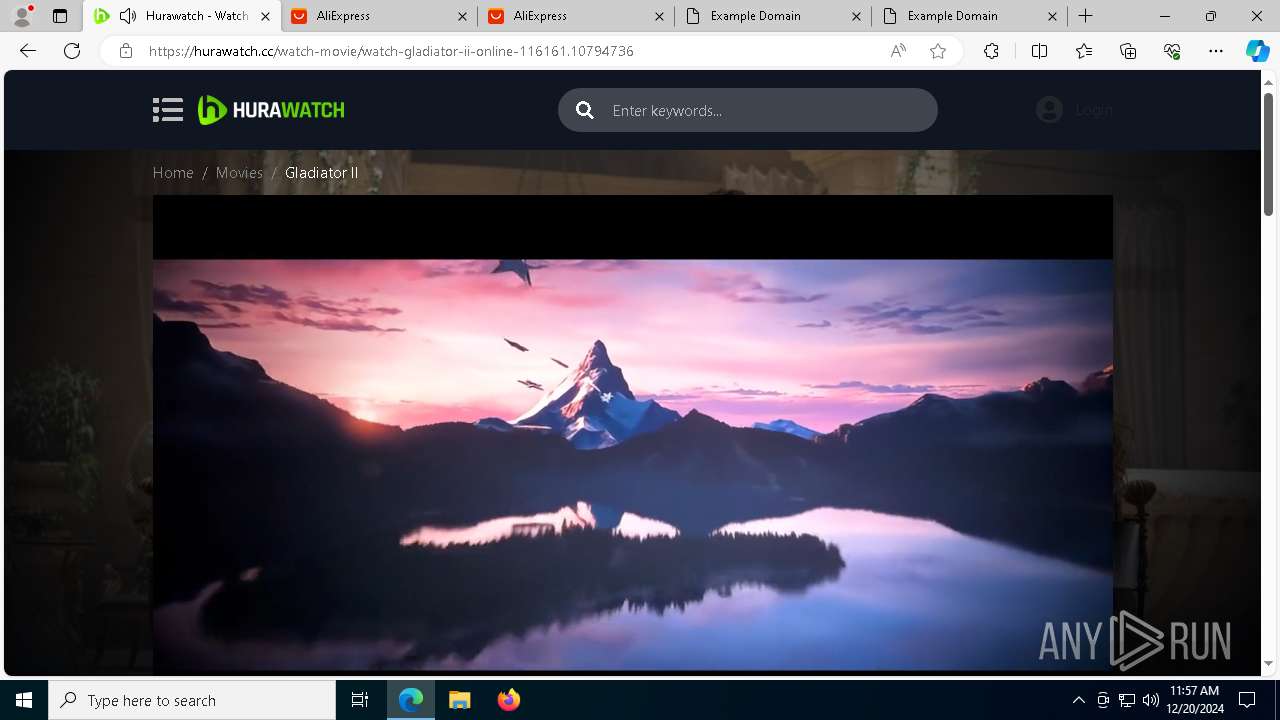Close the Hurawatch tab
The image size is (1280, 720).
[x=265, y=16]
